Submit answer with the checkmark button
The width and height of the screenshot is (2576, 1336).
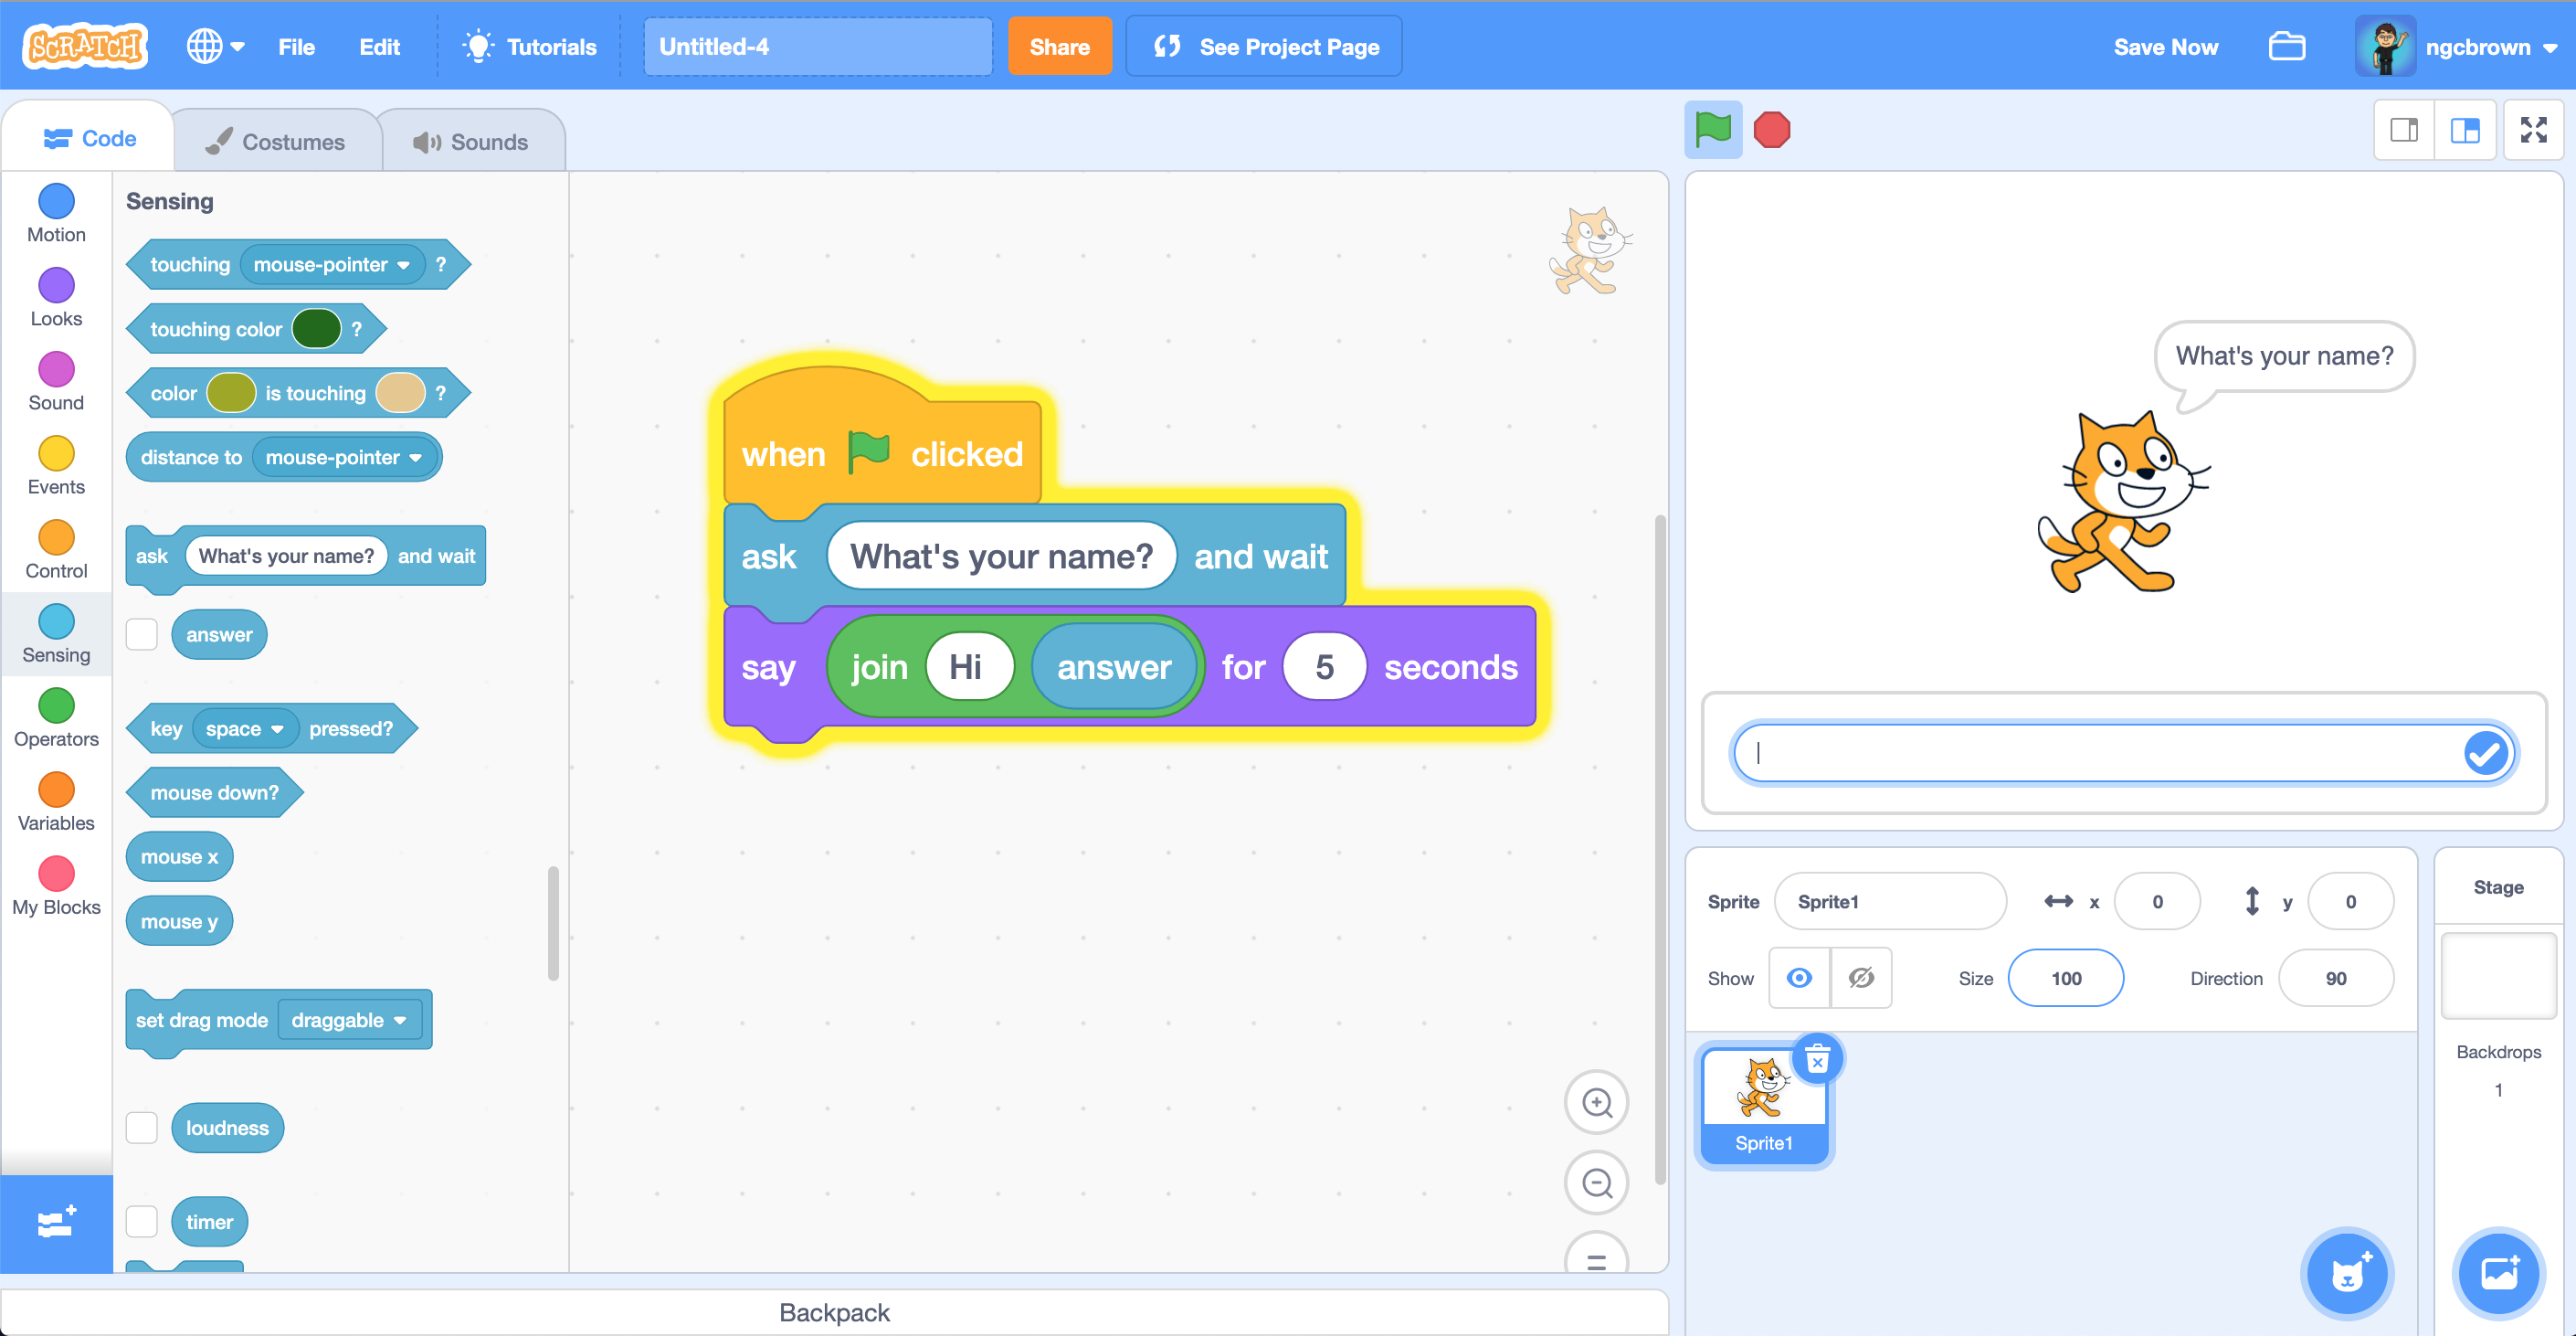click(2485, 753)
